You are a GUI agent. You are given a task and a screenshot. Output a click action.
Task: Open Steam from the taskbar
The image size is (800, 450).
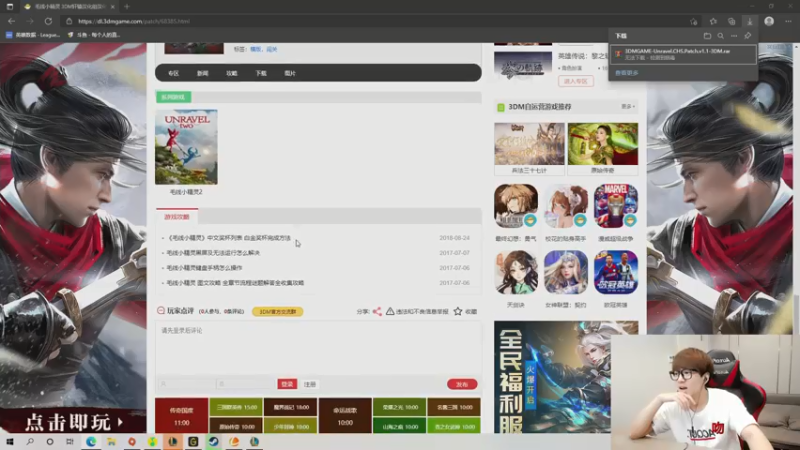pos(213,442)
